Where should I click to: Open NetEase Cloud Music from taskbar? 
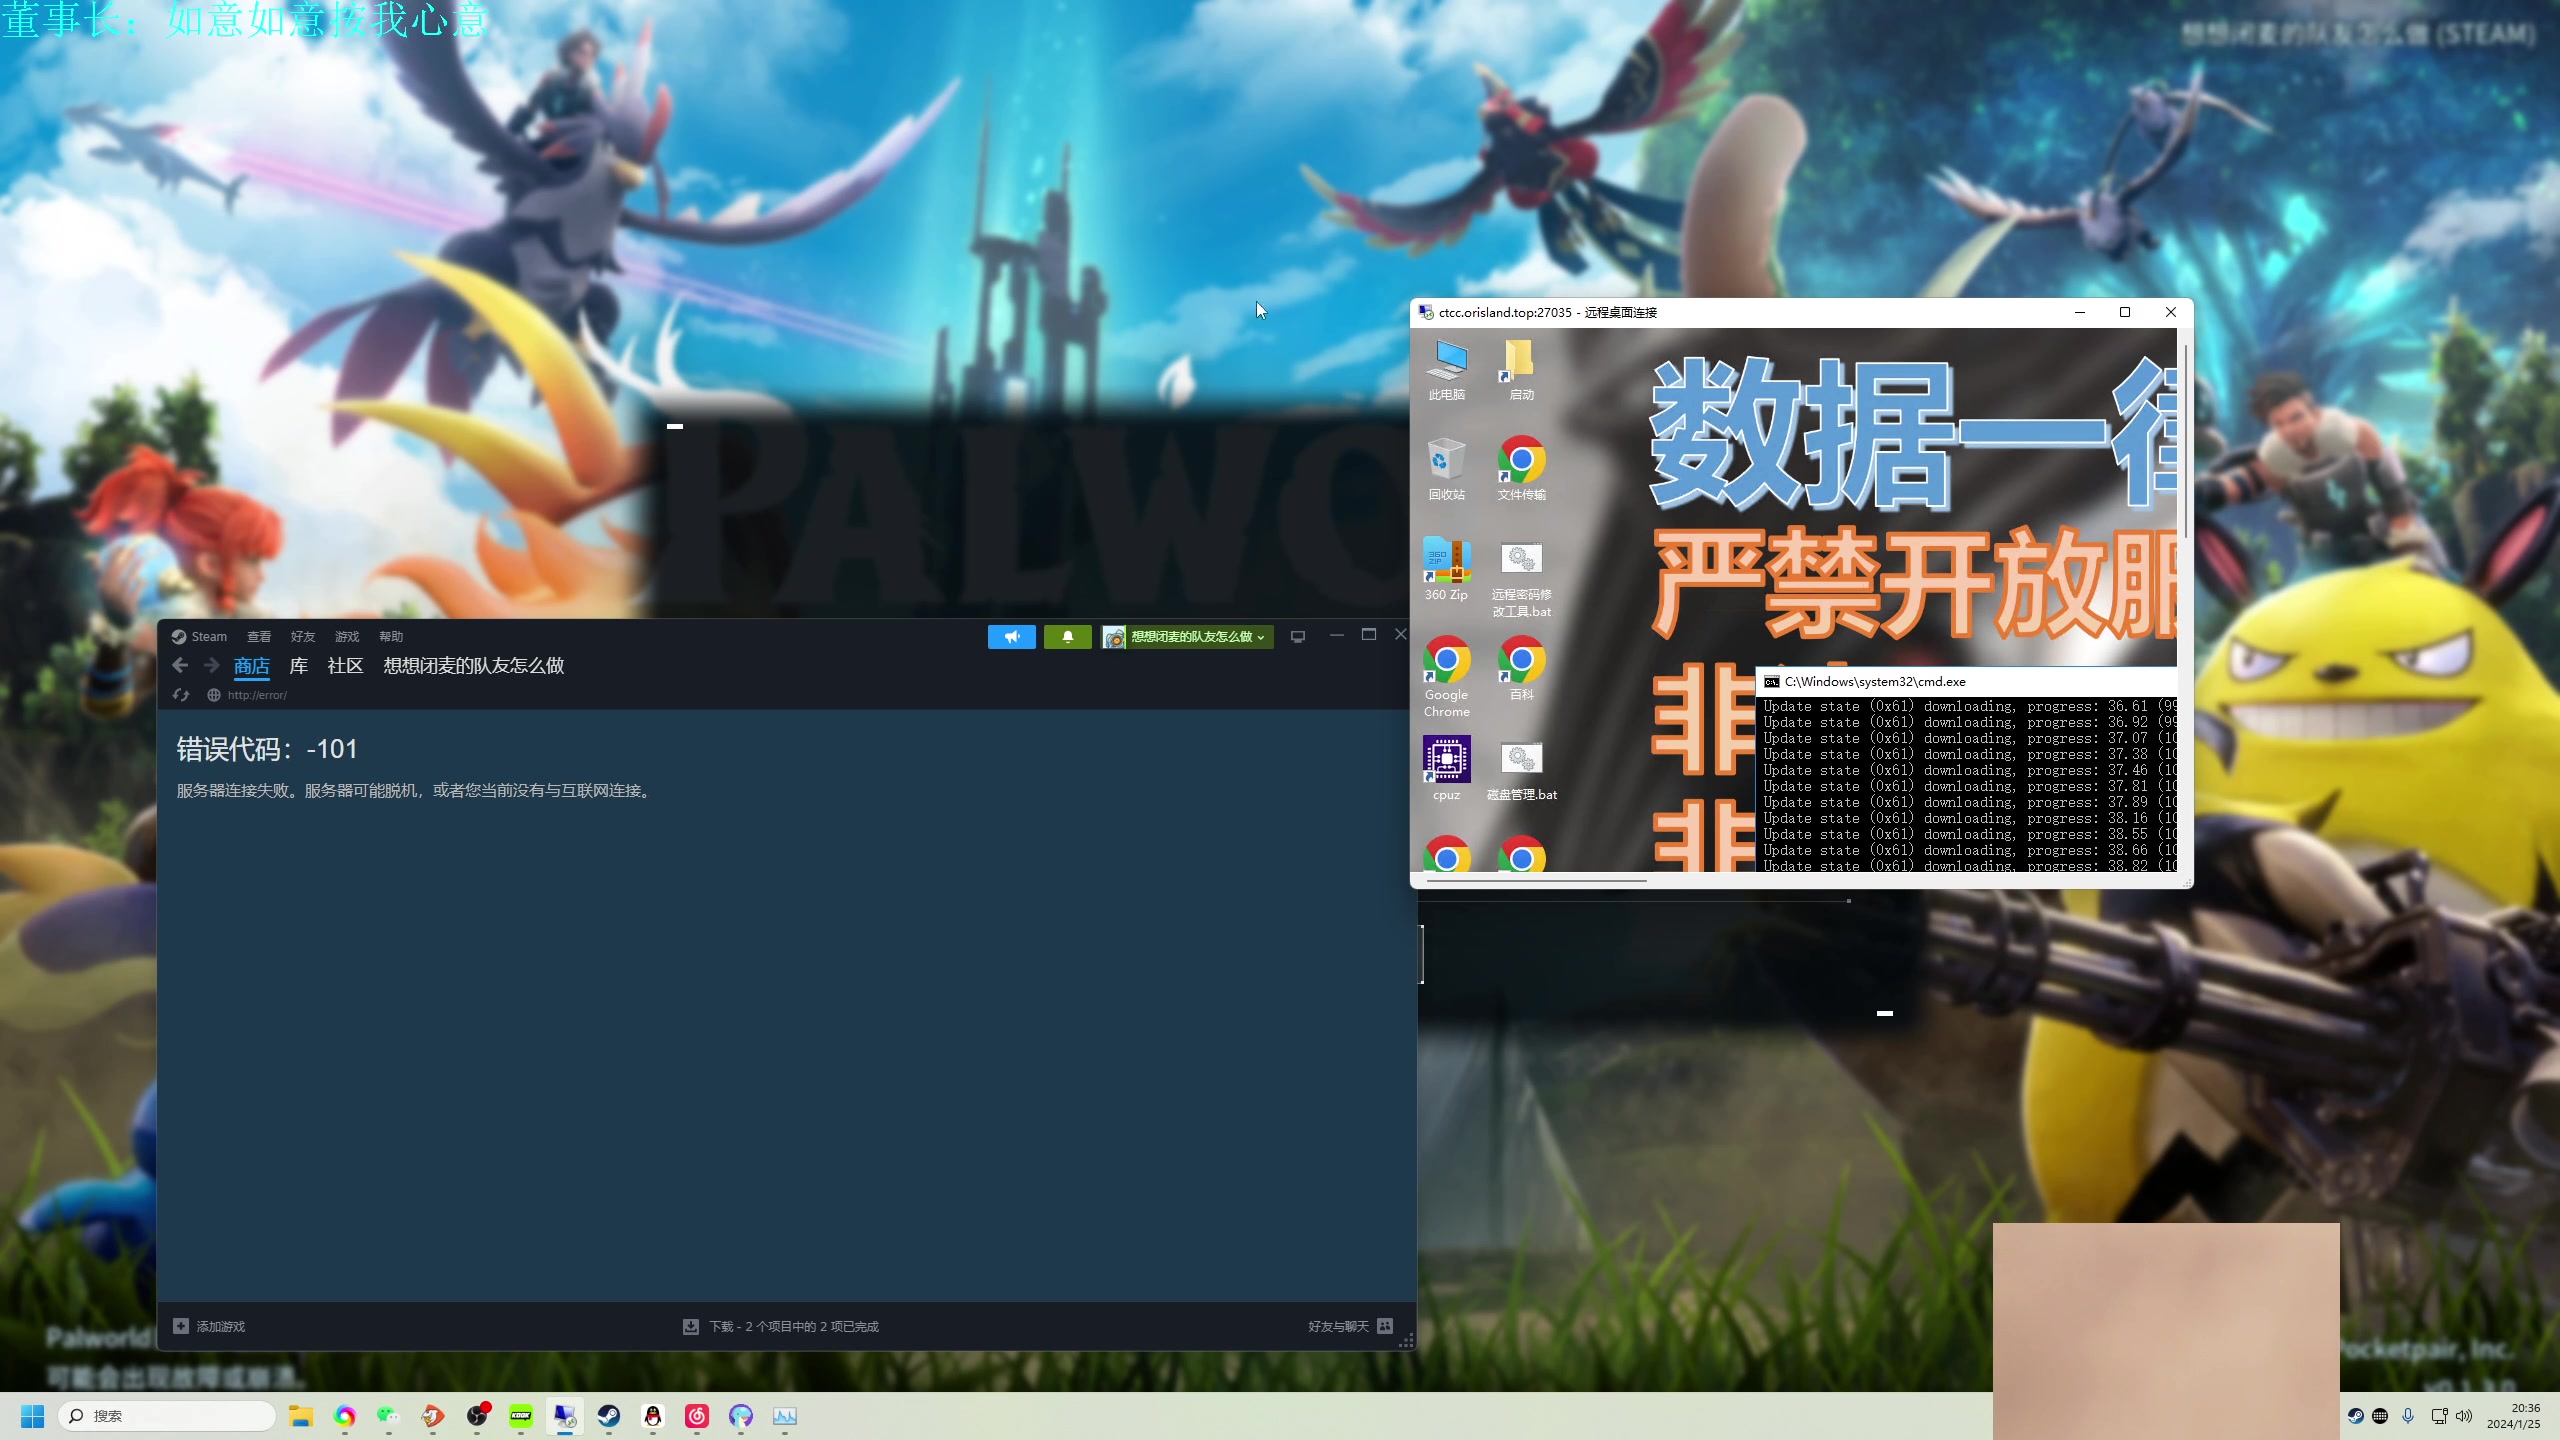click(697, 1416)
